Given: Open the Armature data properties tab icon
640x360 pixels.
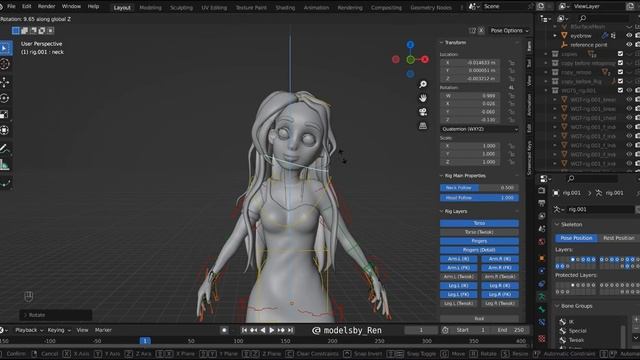Looking at the screenshot, I should pos(542,297).
